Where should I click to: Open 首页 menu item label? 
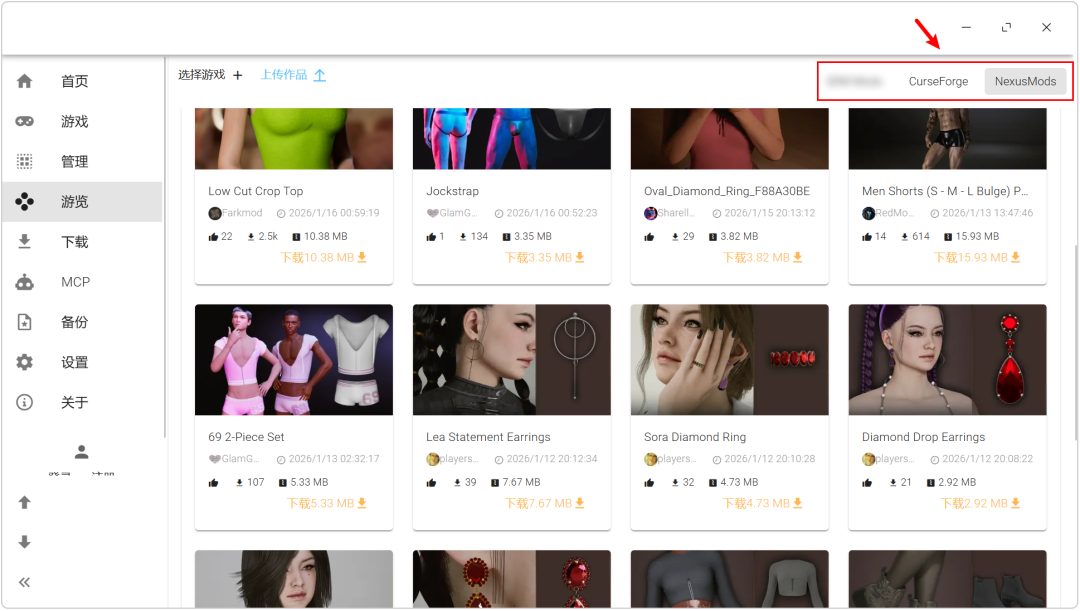point(74,81)
